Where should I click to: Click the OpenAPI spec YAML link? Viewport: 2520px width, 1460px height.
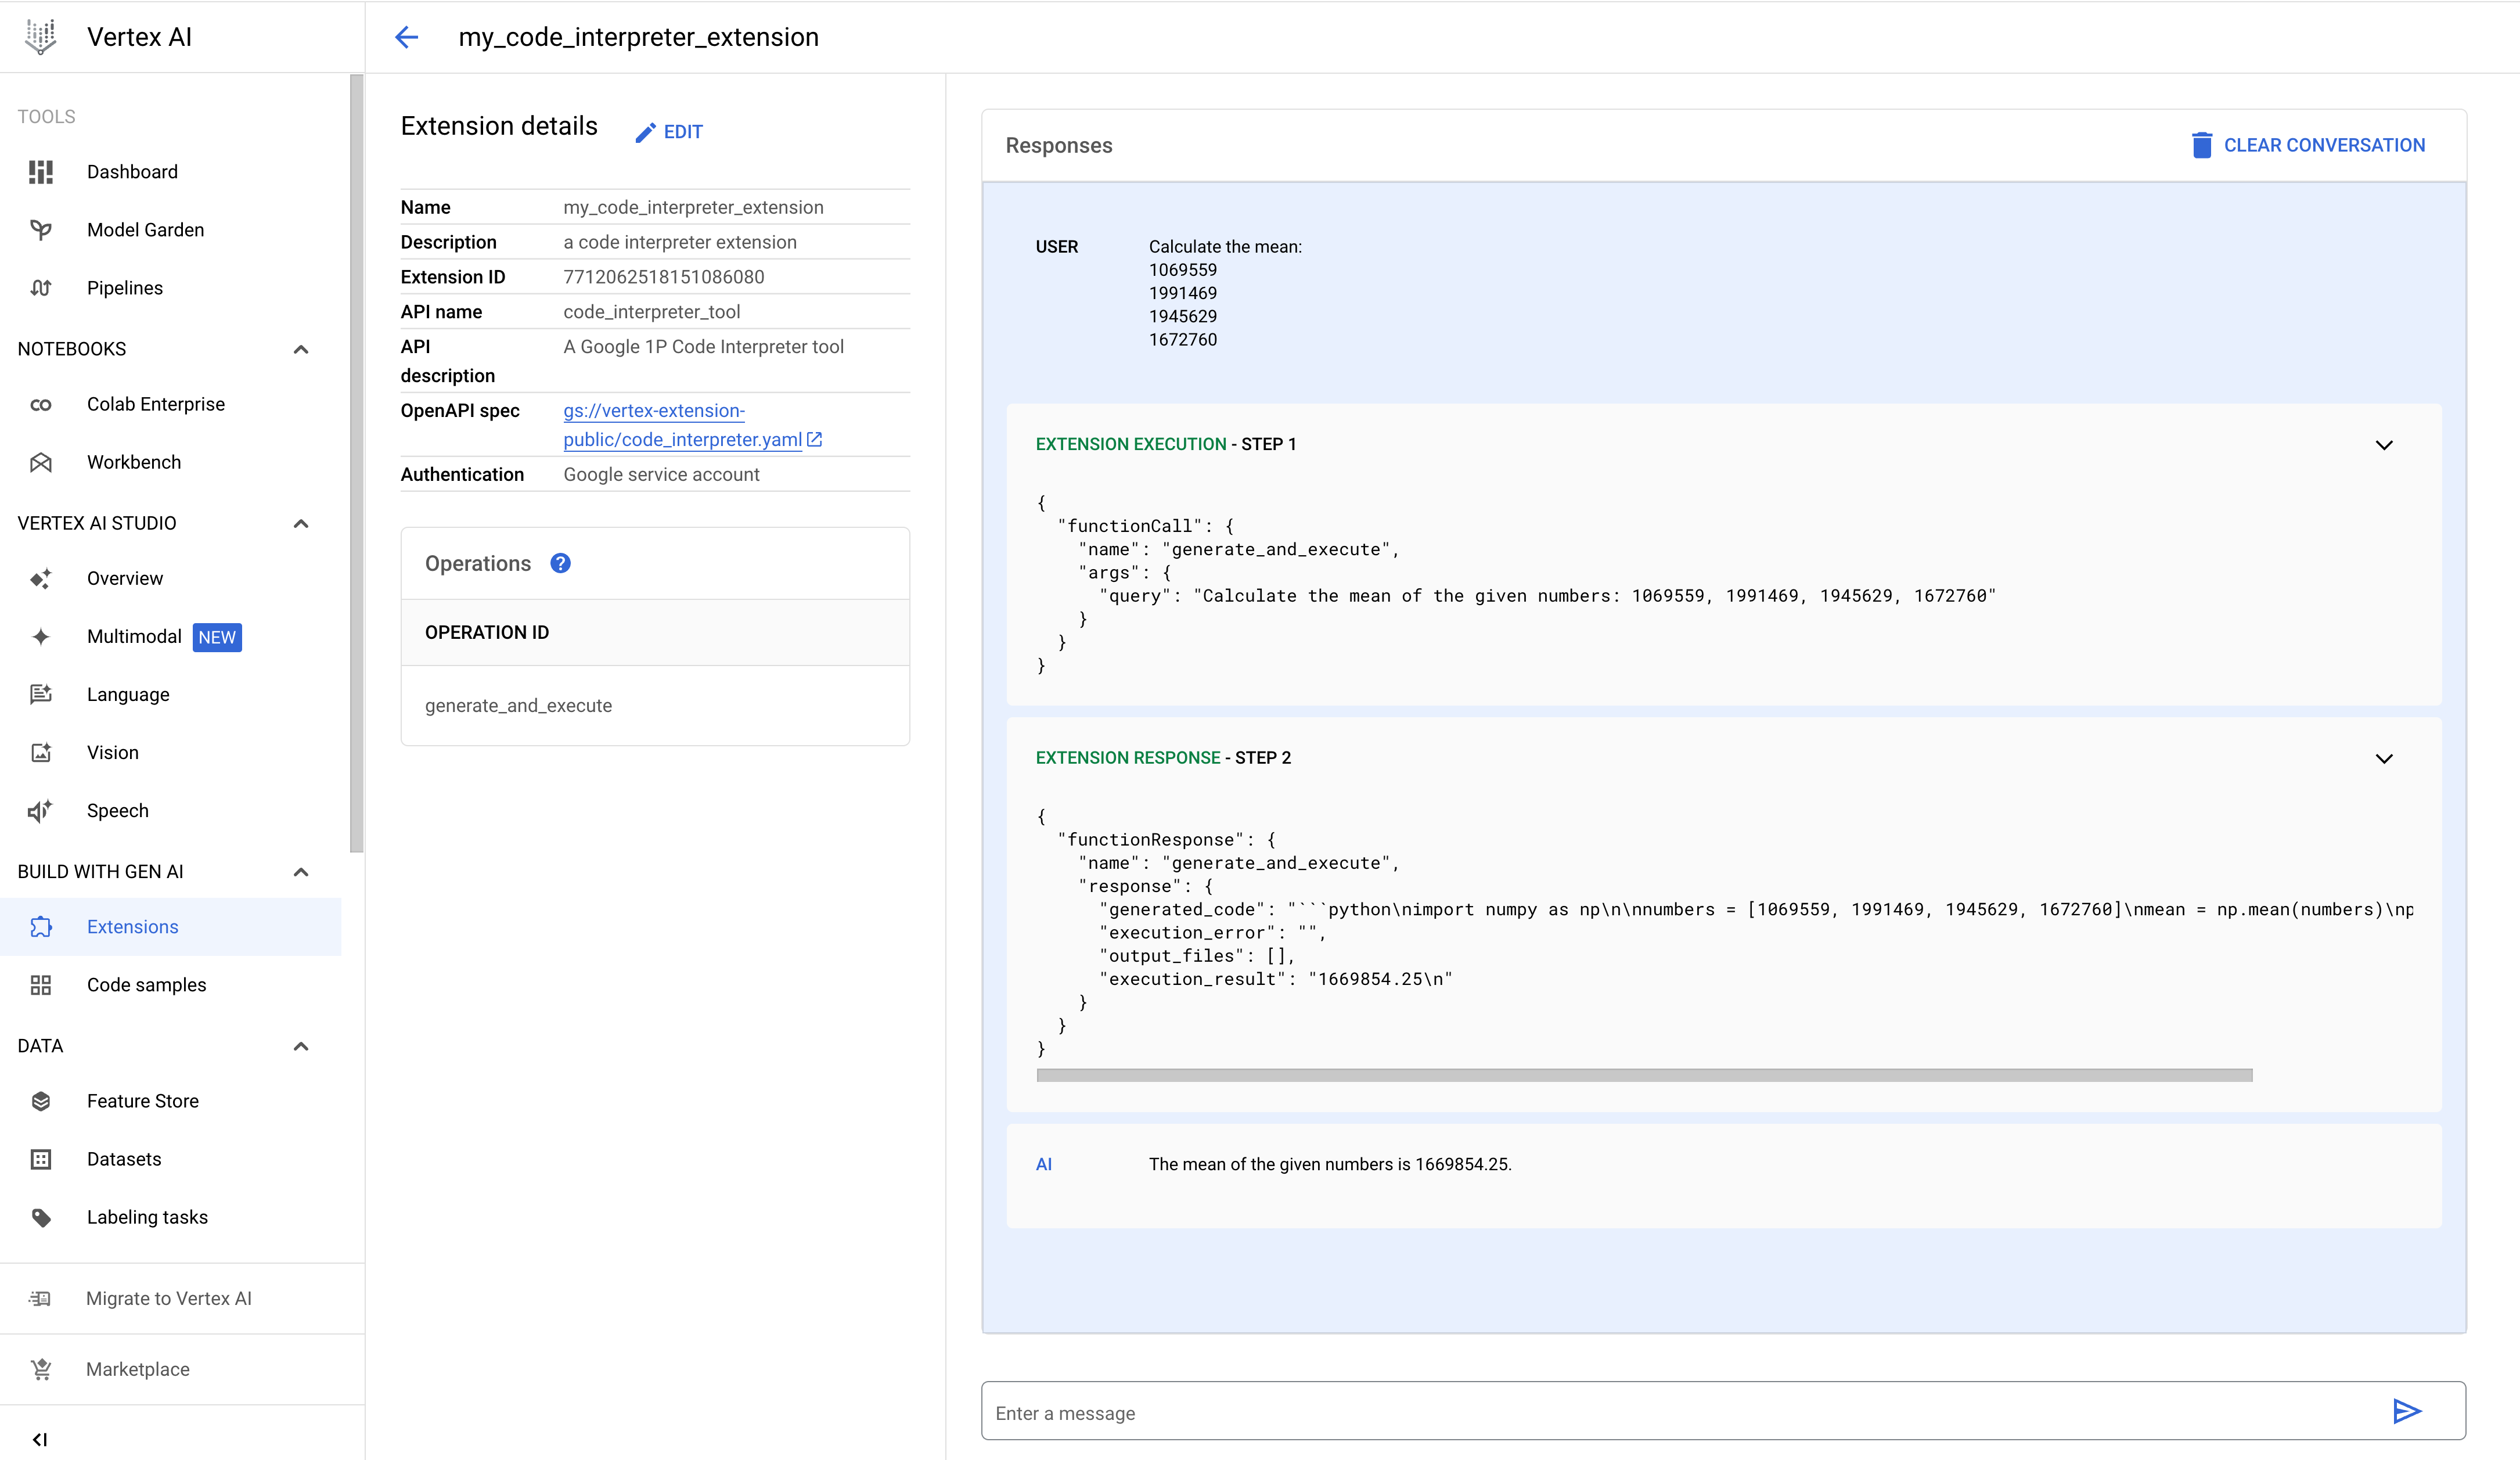coord(683,424)
